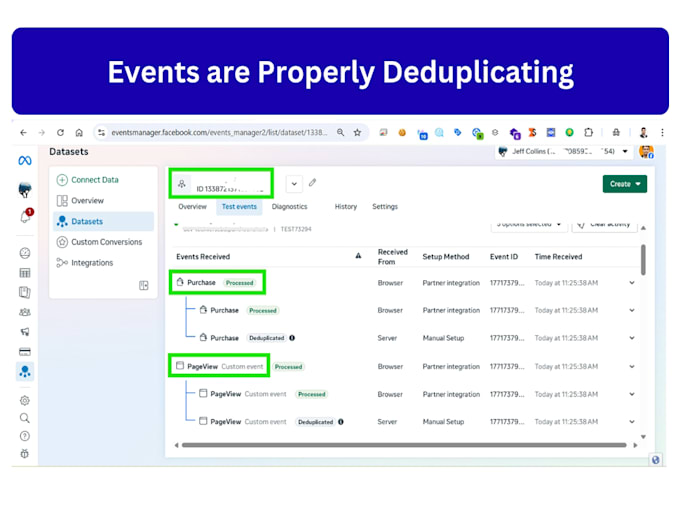Open the options selected filter dropdown
The width and height of the screenshot is (680, 510).
click(x=529, y=225)
